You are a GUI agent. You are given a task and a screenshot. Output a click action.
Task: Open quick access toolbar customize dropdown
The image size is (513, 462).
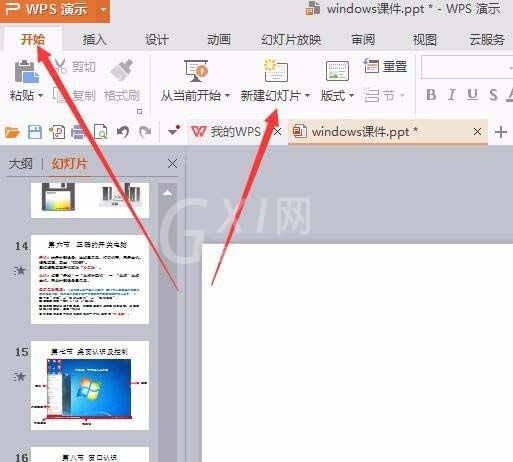174,131
